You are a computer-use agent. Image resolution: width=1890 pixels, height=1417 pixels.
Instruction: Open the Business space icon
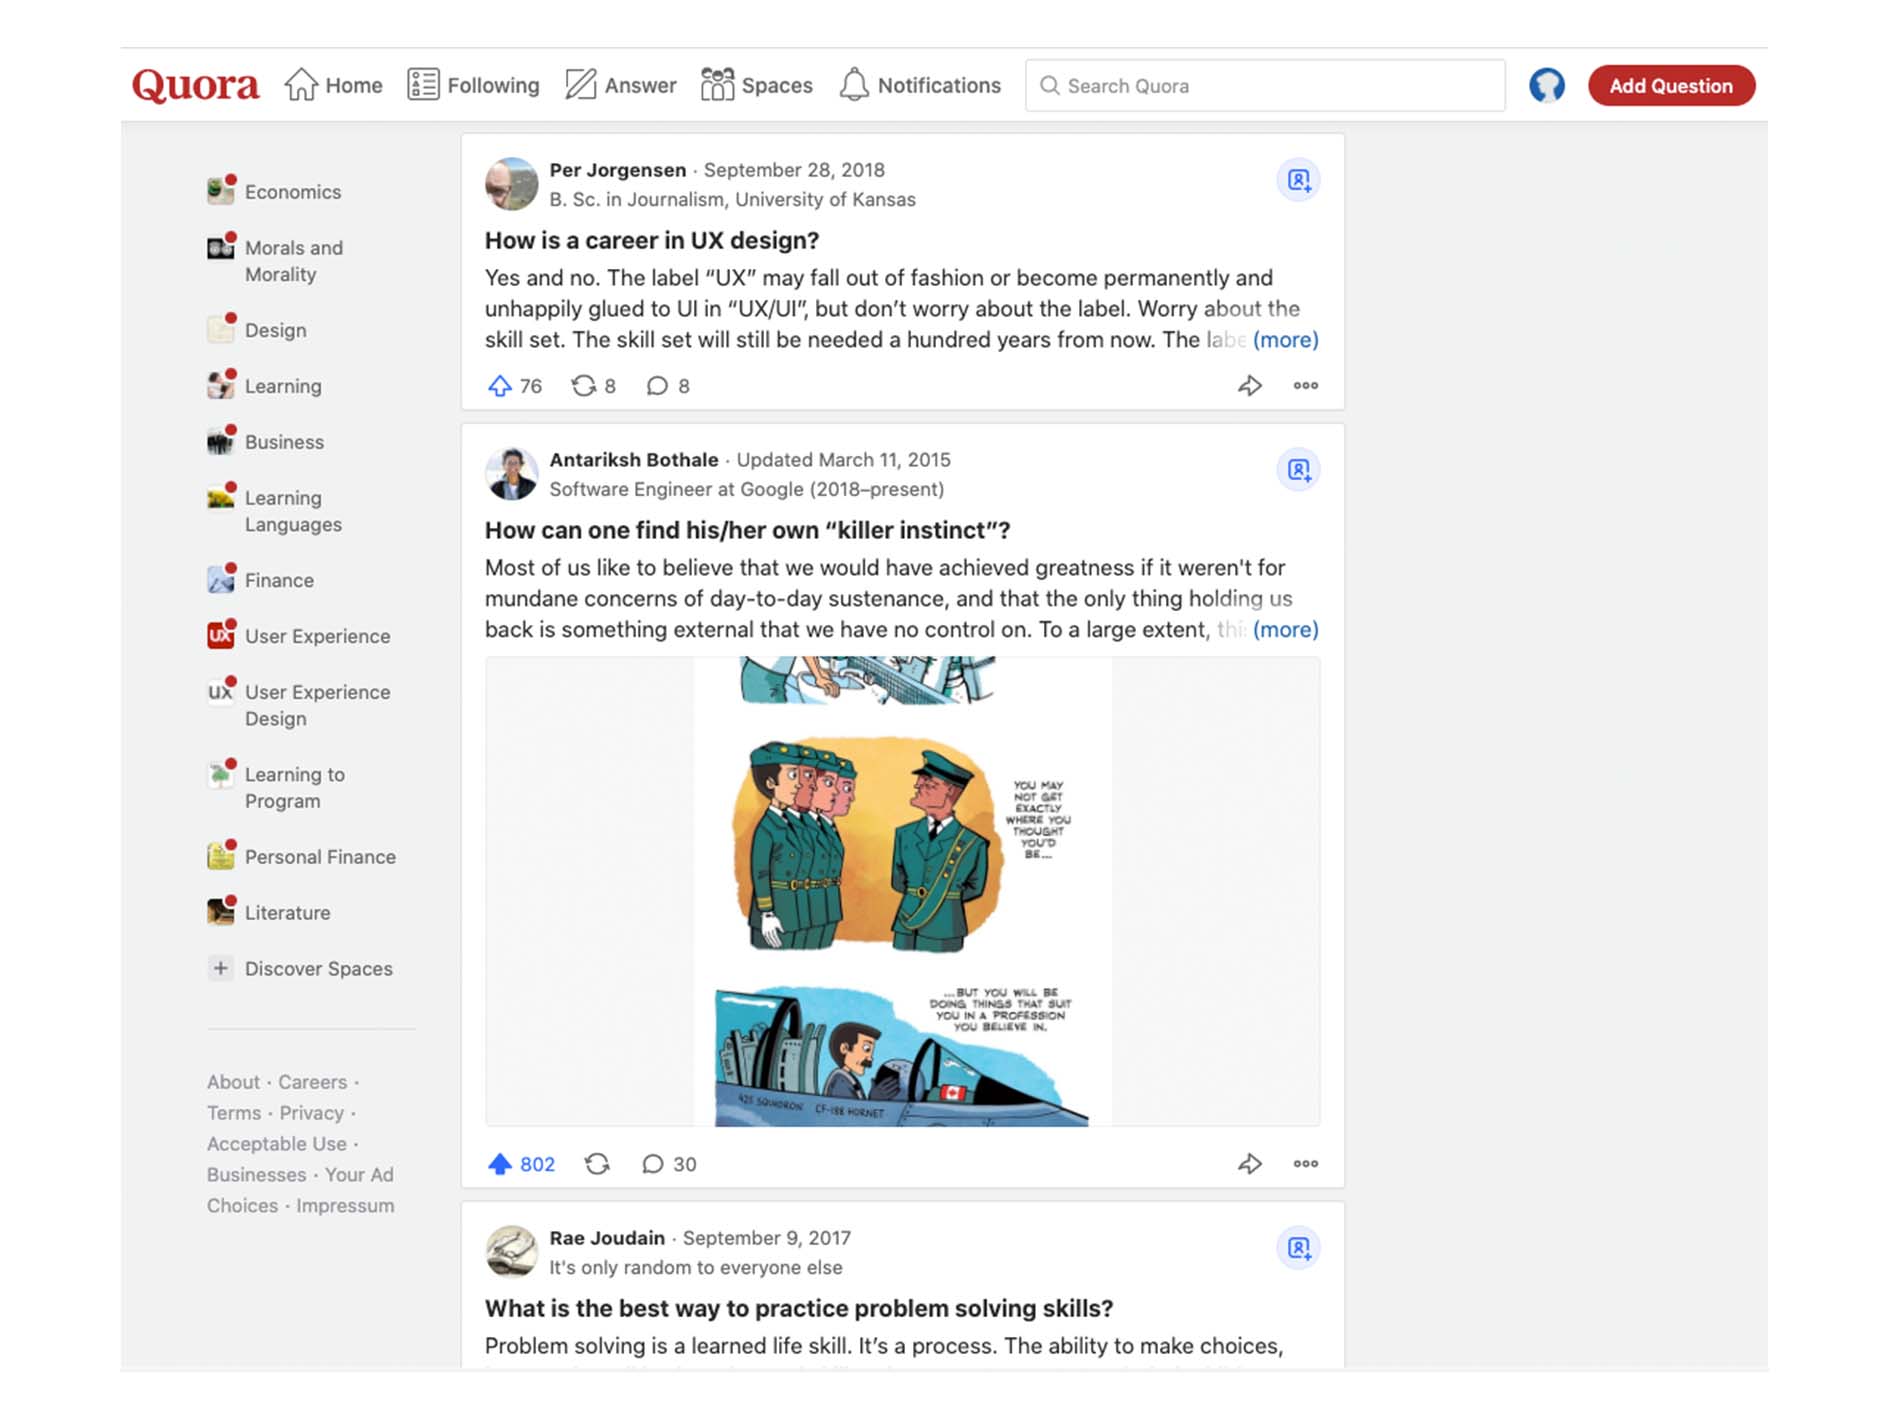pyautogui.click(x=221, y=441)
